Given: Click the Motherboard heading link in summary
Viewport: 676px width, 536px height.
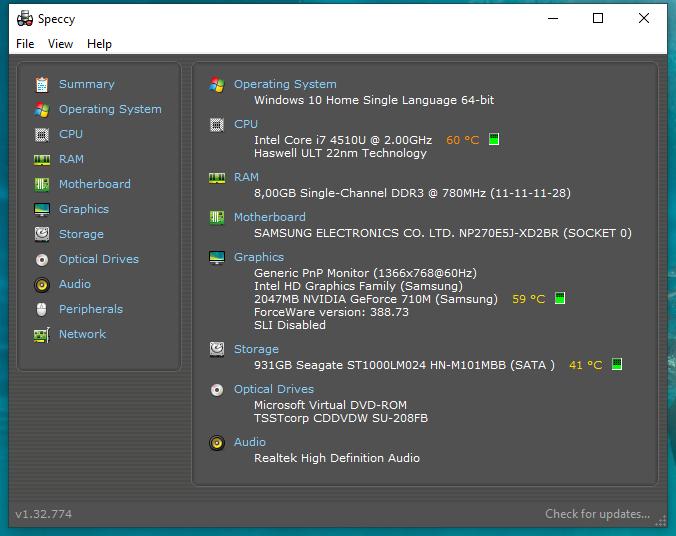Looking at the screenshot, I should coord(269,217).
